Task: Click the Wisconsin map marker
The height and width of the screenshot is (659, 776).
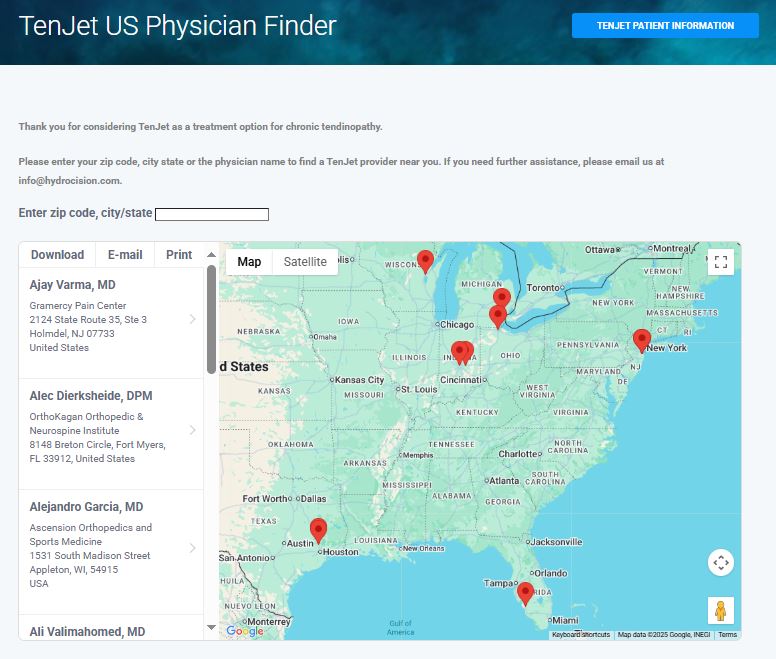Action: pos(425,262)
